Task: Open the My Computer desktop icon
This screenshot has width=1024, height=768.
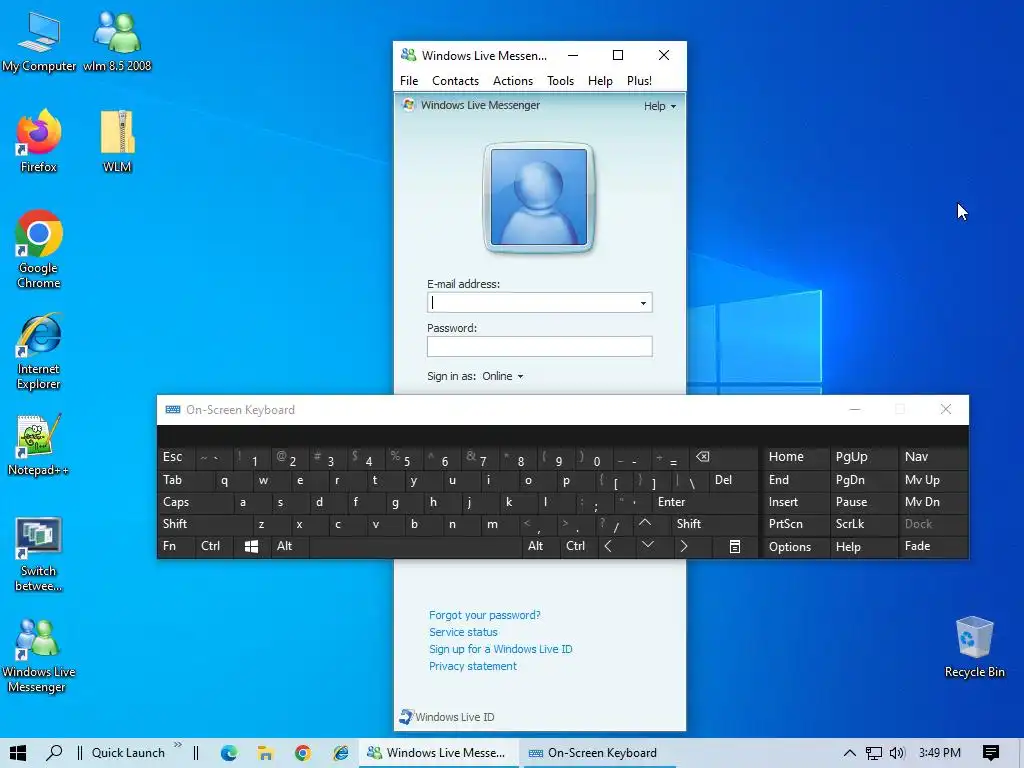Action: click(x=39, y=40)
